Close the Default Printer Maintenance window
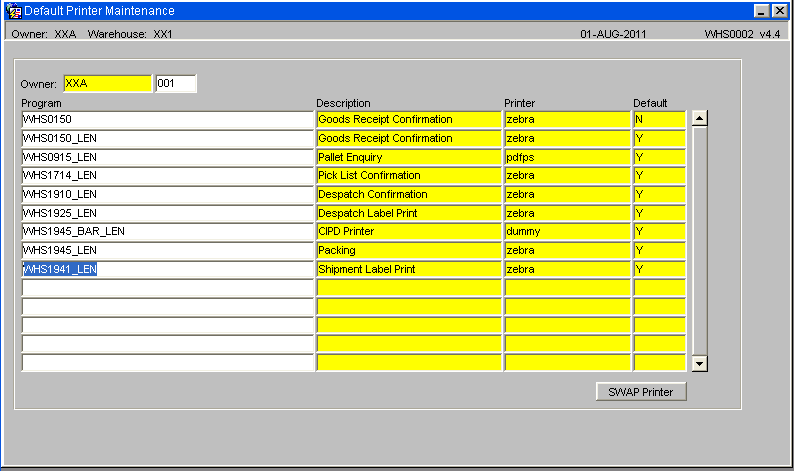794x471 pixels. tap(779, 11)
